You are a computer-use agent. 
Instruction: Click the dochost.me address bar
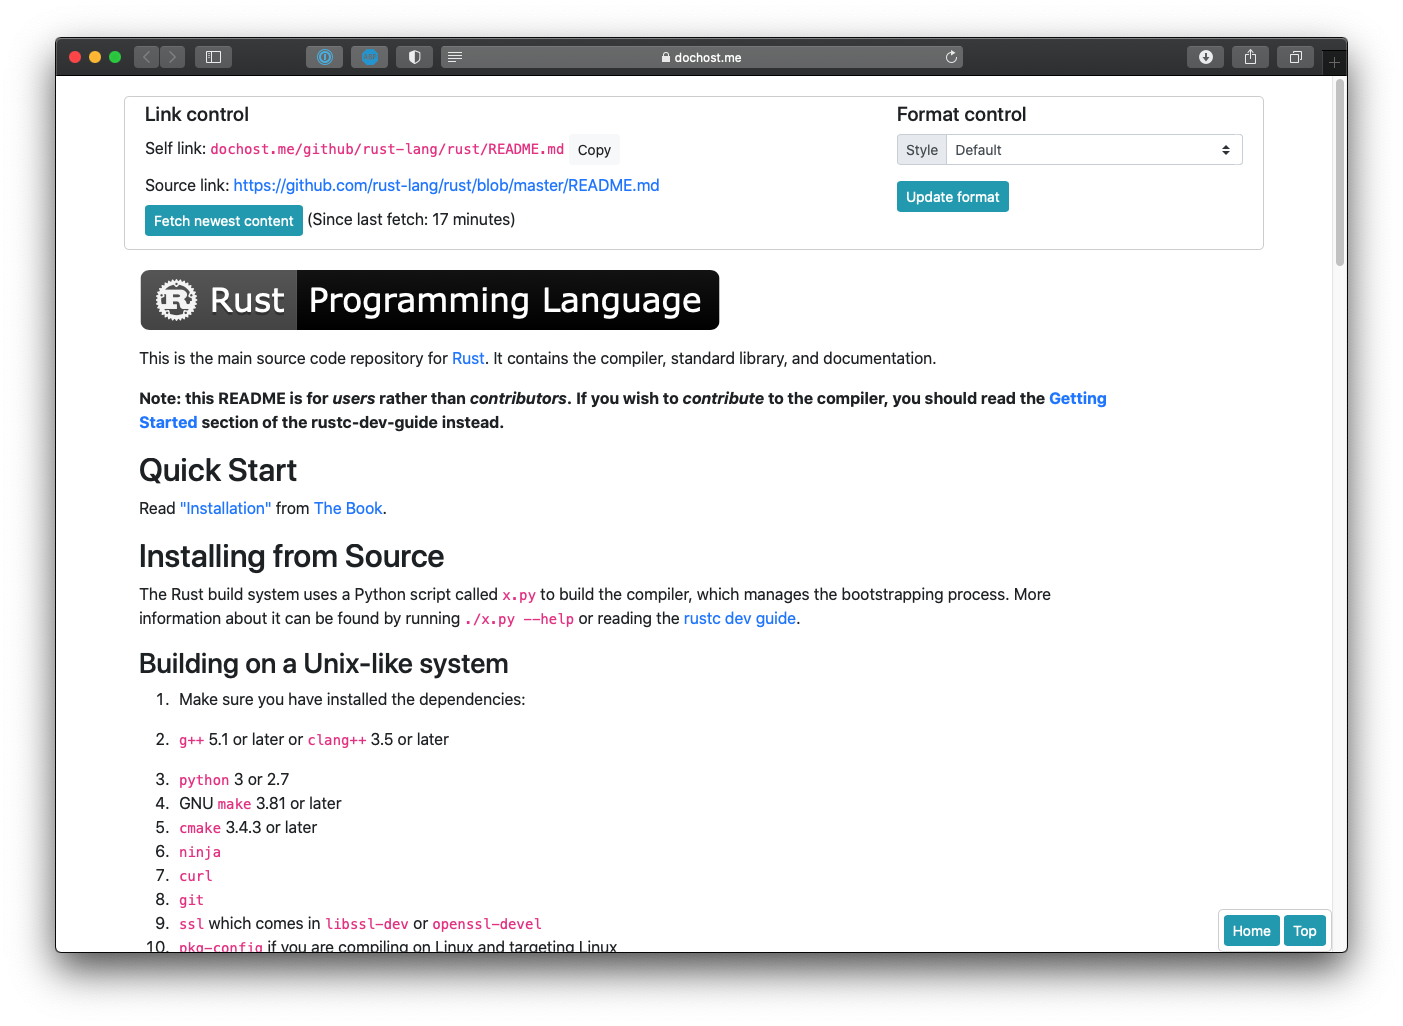click(x=701, y=57)
